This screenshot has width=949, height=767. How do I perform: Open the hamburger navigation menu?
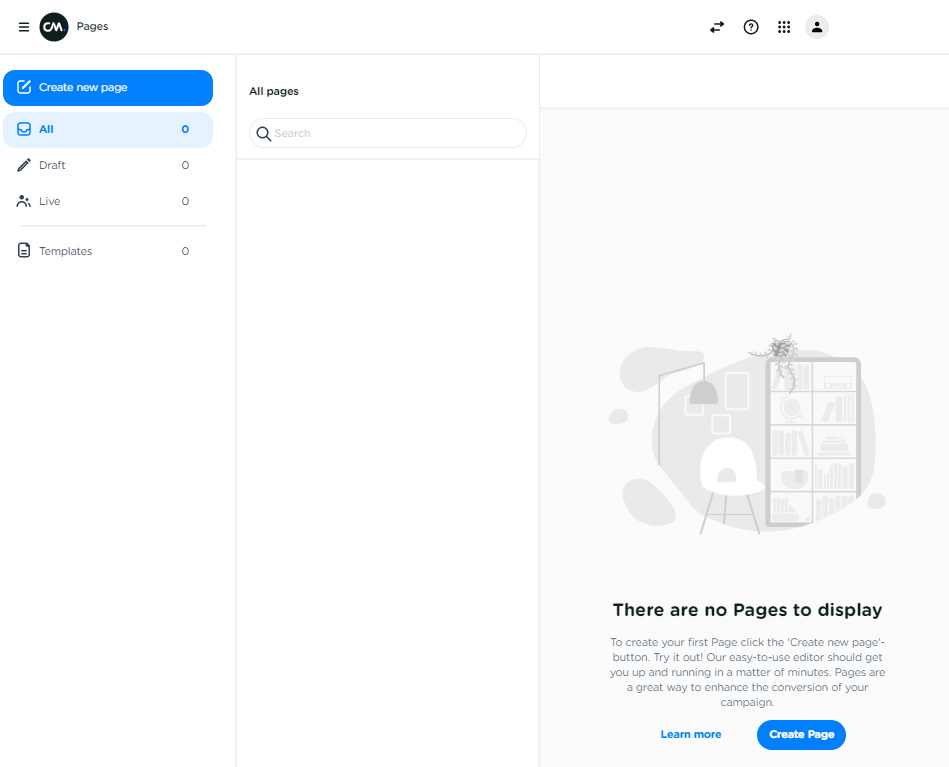tap(24, 27)
